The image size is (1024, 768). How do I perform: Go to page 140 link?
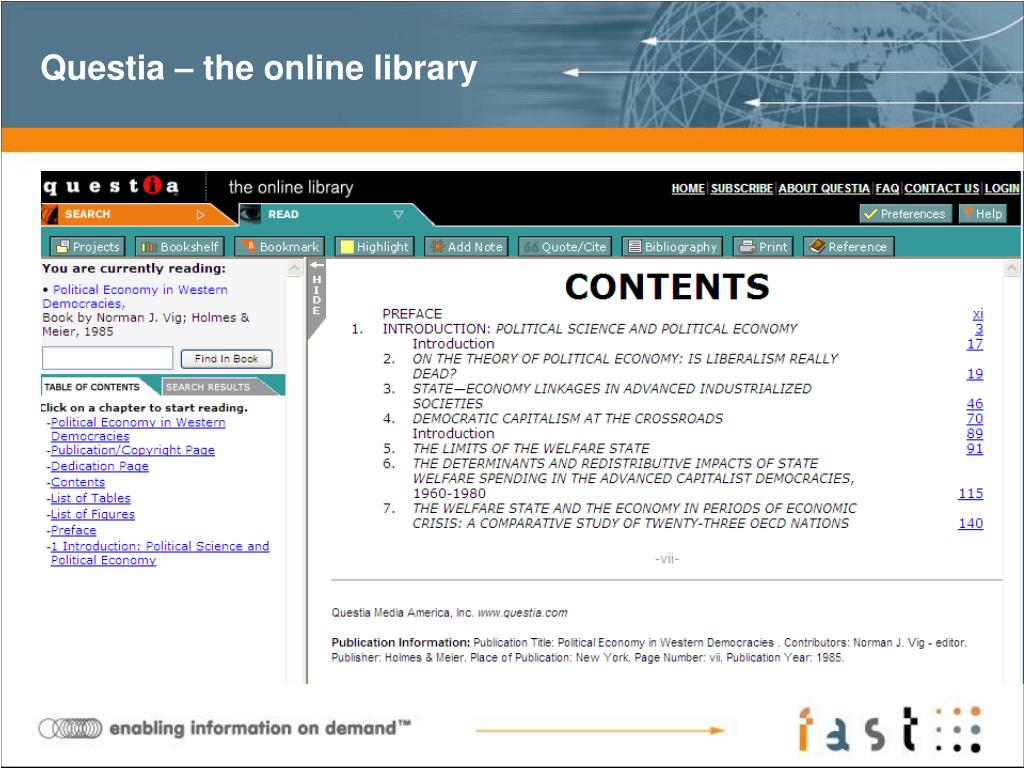(x=970, y=524)
